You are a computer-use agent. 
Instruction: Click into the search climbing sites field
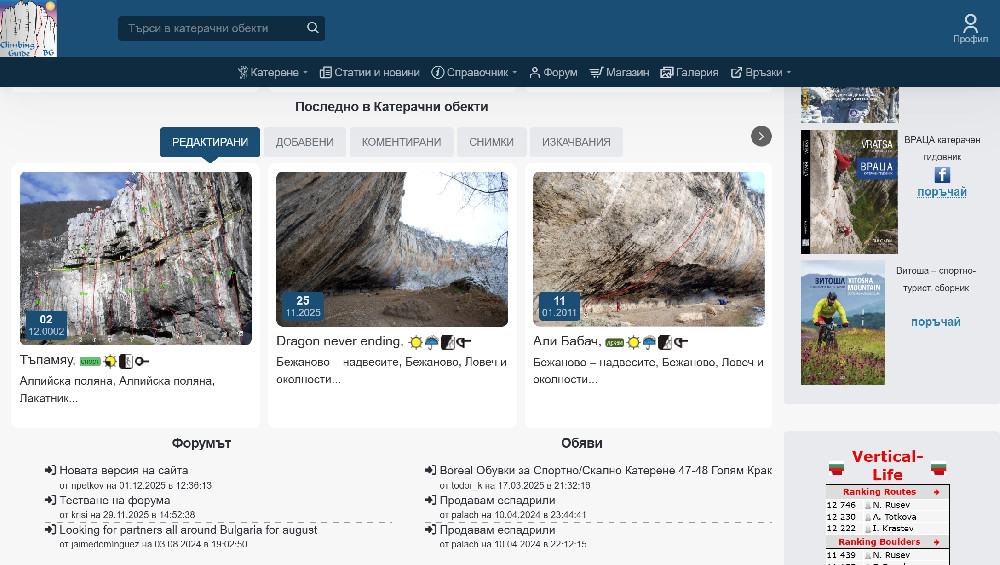[x=210, y=28]
